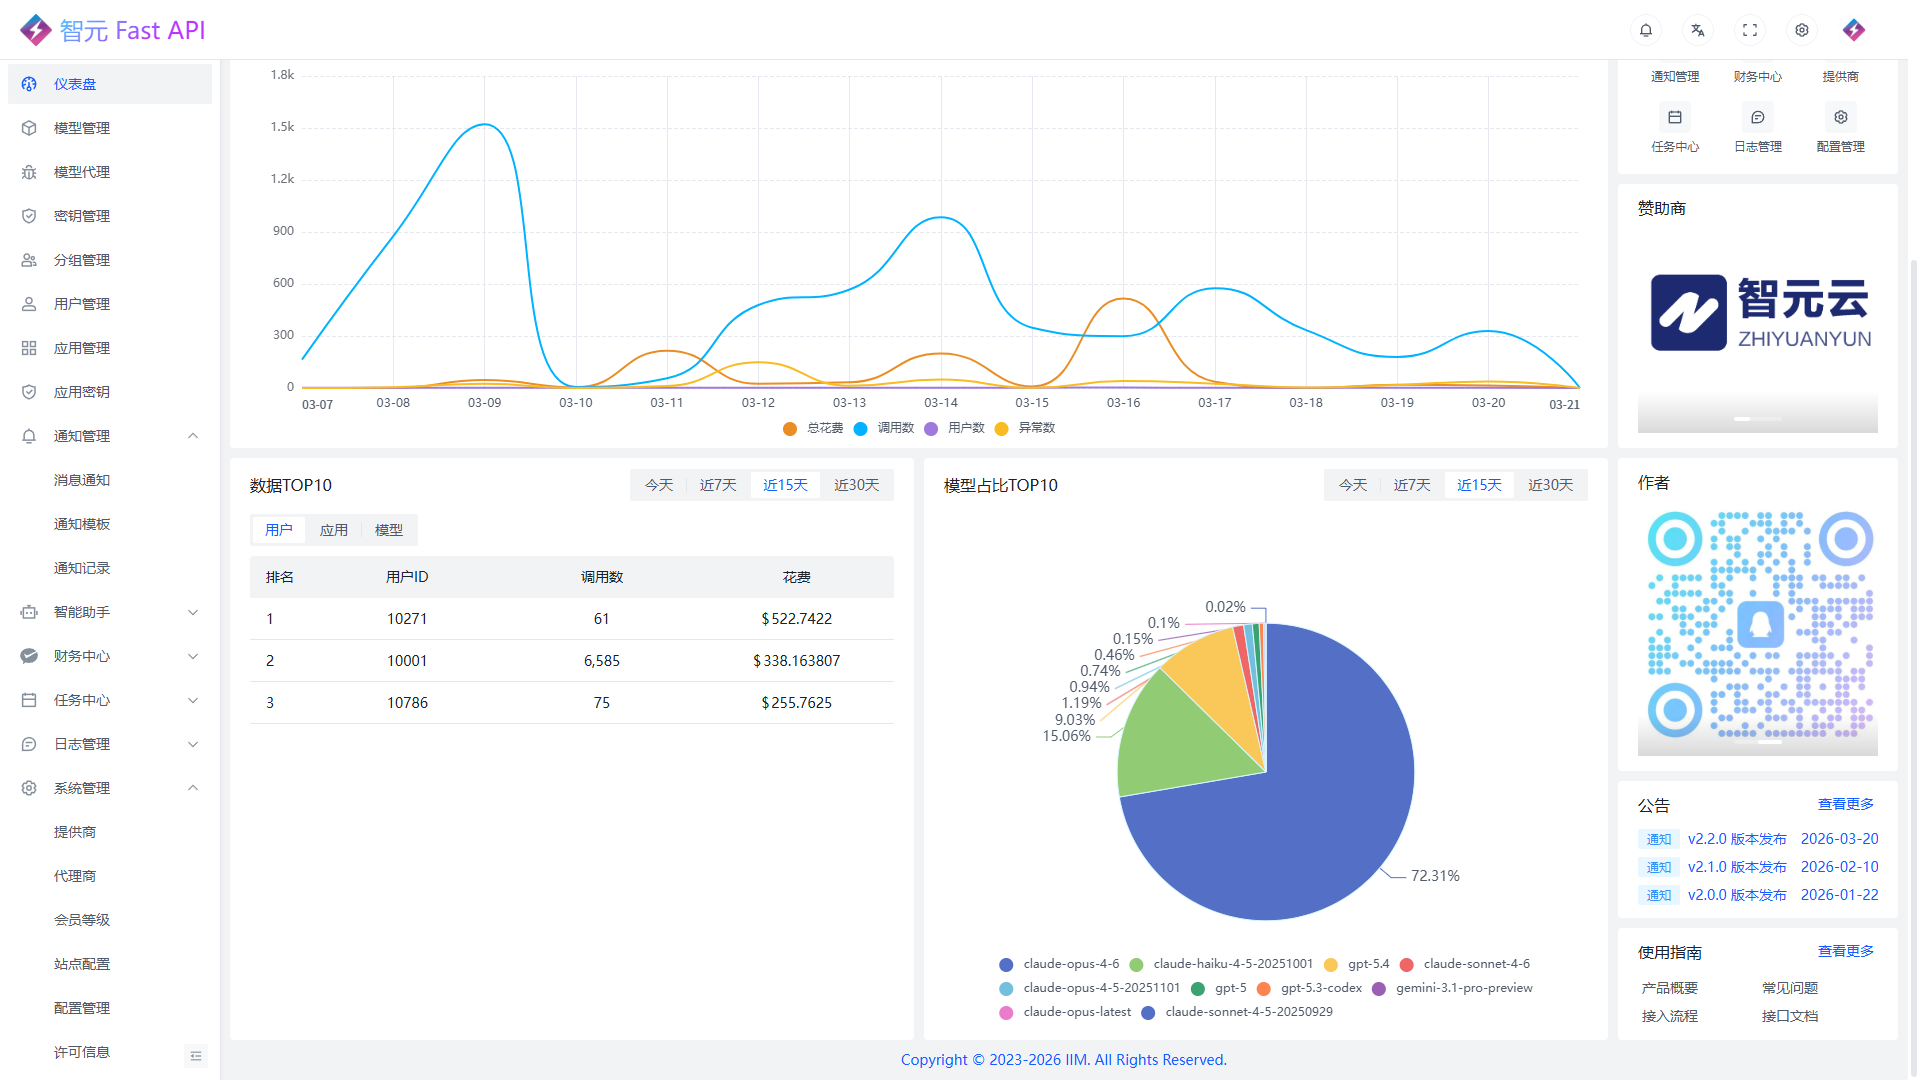Click 查看更多 link in 公告 section
The width and height of the screenshot is (1920, 1080).
pyautogui.click(x=1845, y=804)
